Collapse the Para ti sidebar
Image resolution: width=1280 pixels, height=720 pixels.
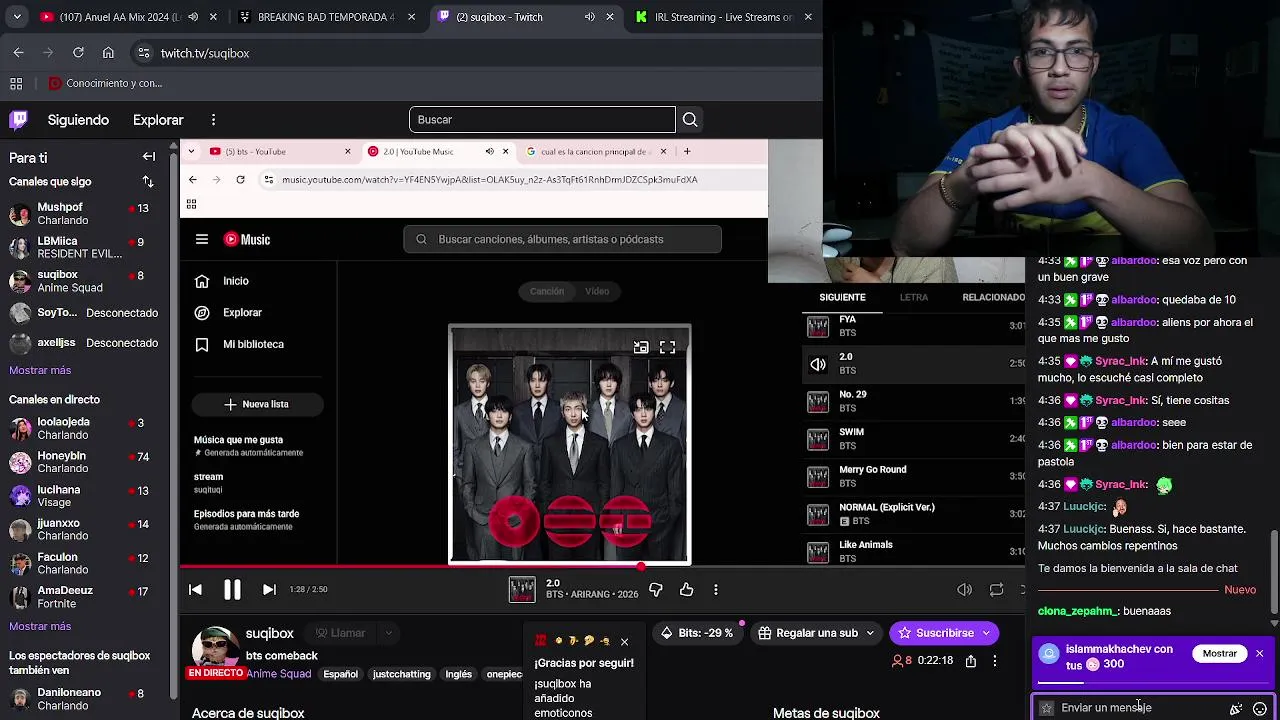(149, 157)
